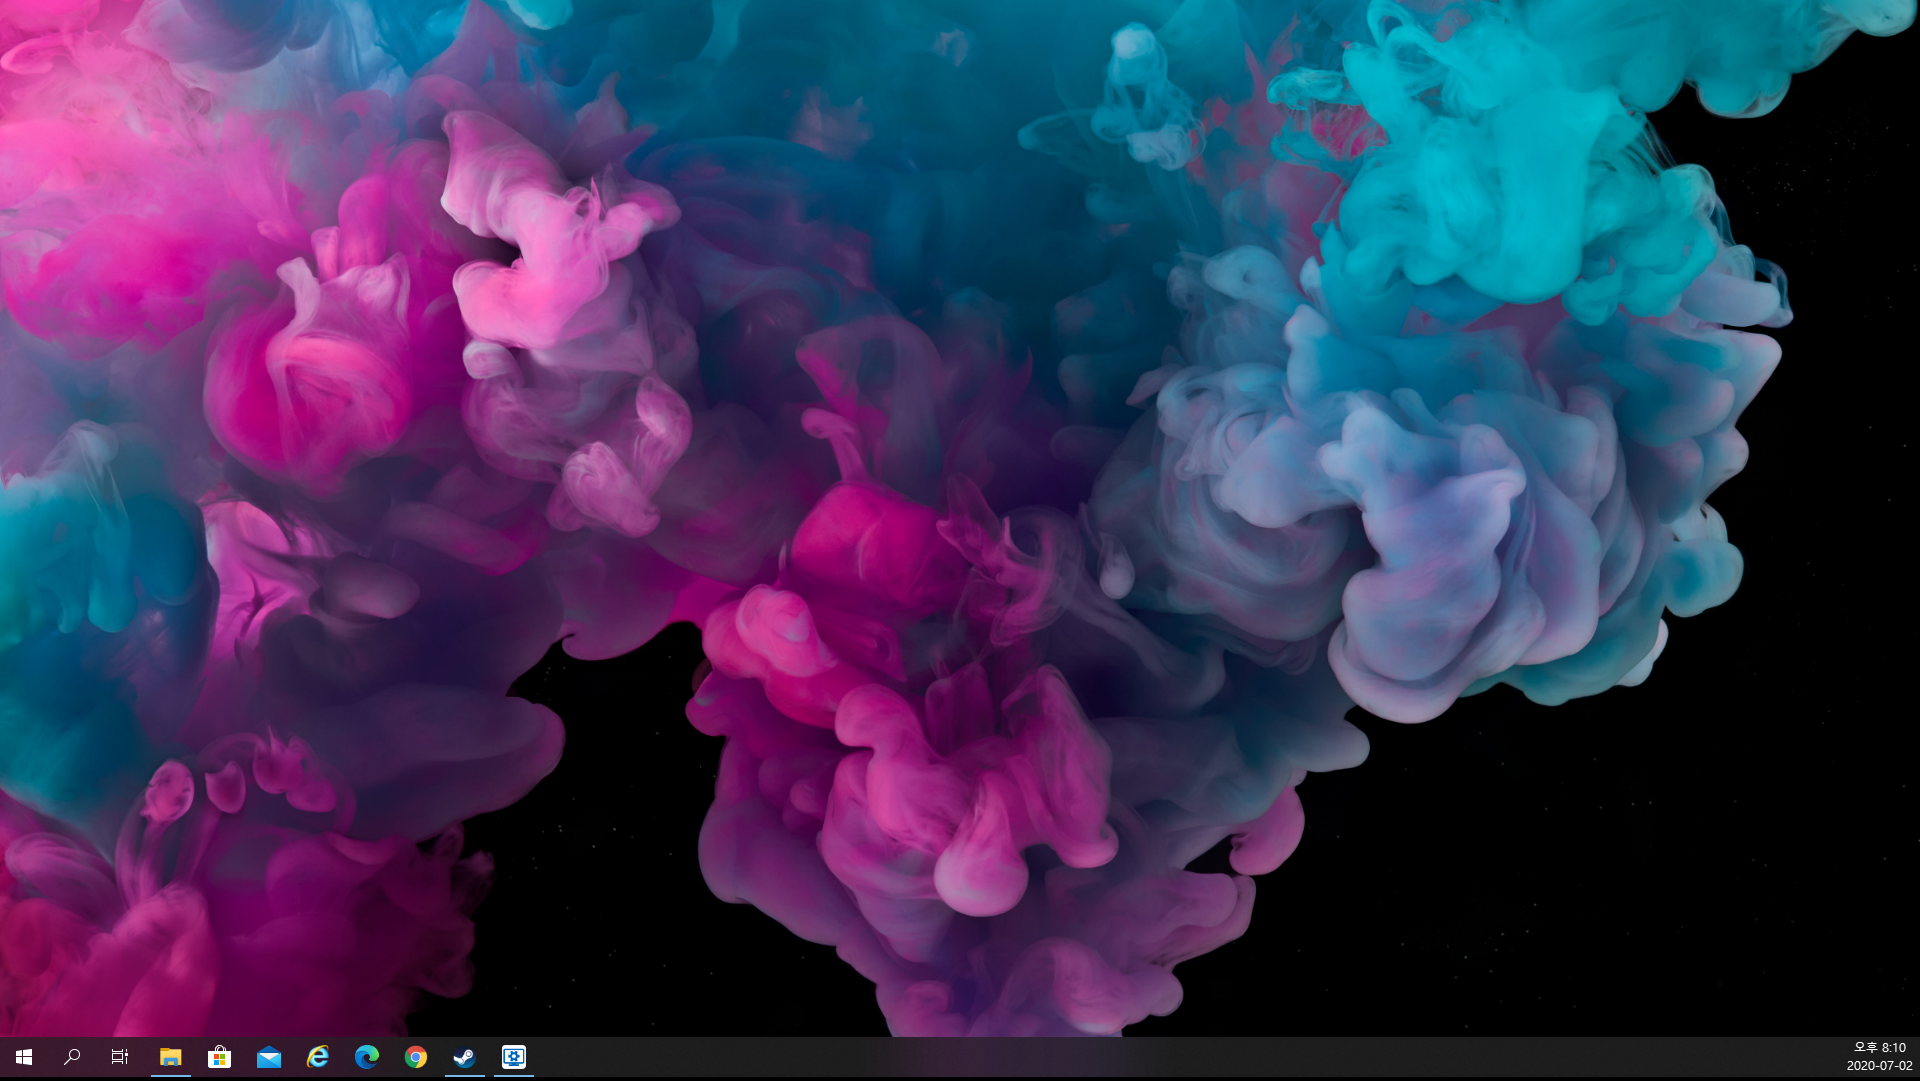Click Show Desktop sliver at taskbar end

[x=1917, y=1057]
